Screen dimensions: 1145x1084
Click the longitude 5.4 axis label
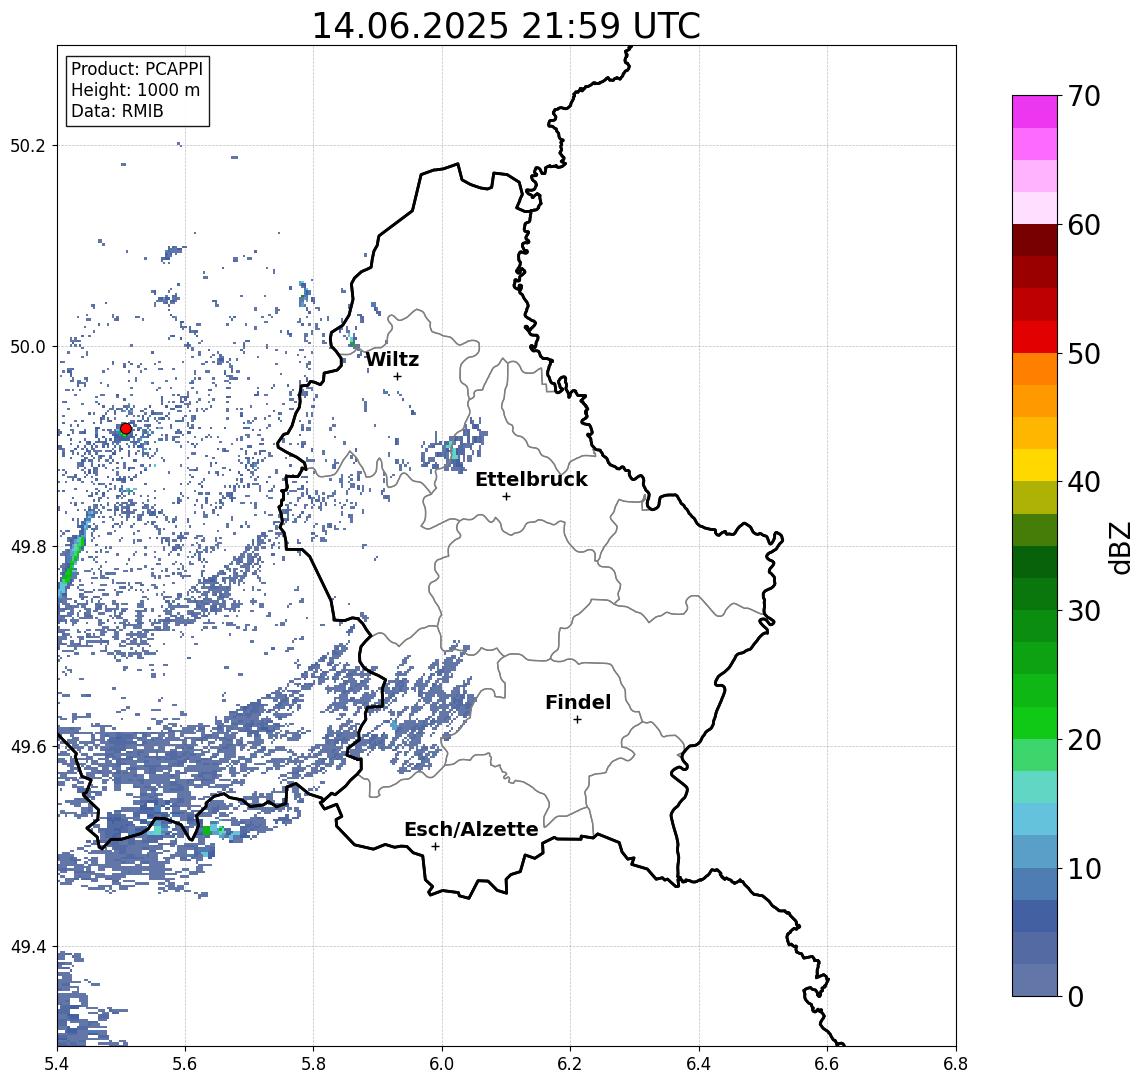click(57, 1064)
